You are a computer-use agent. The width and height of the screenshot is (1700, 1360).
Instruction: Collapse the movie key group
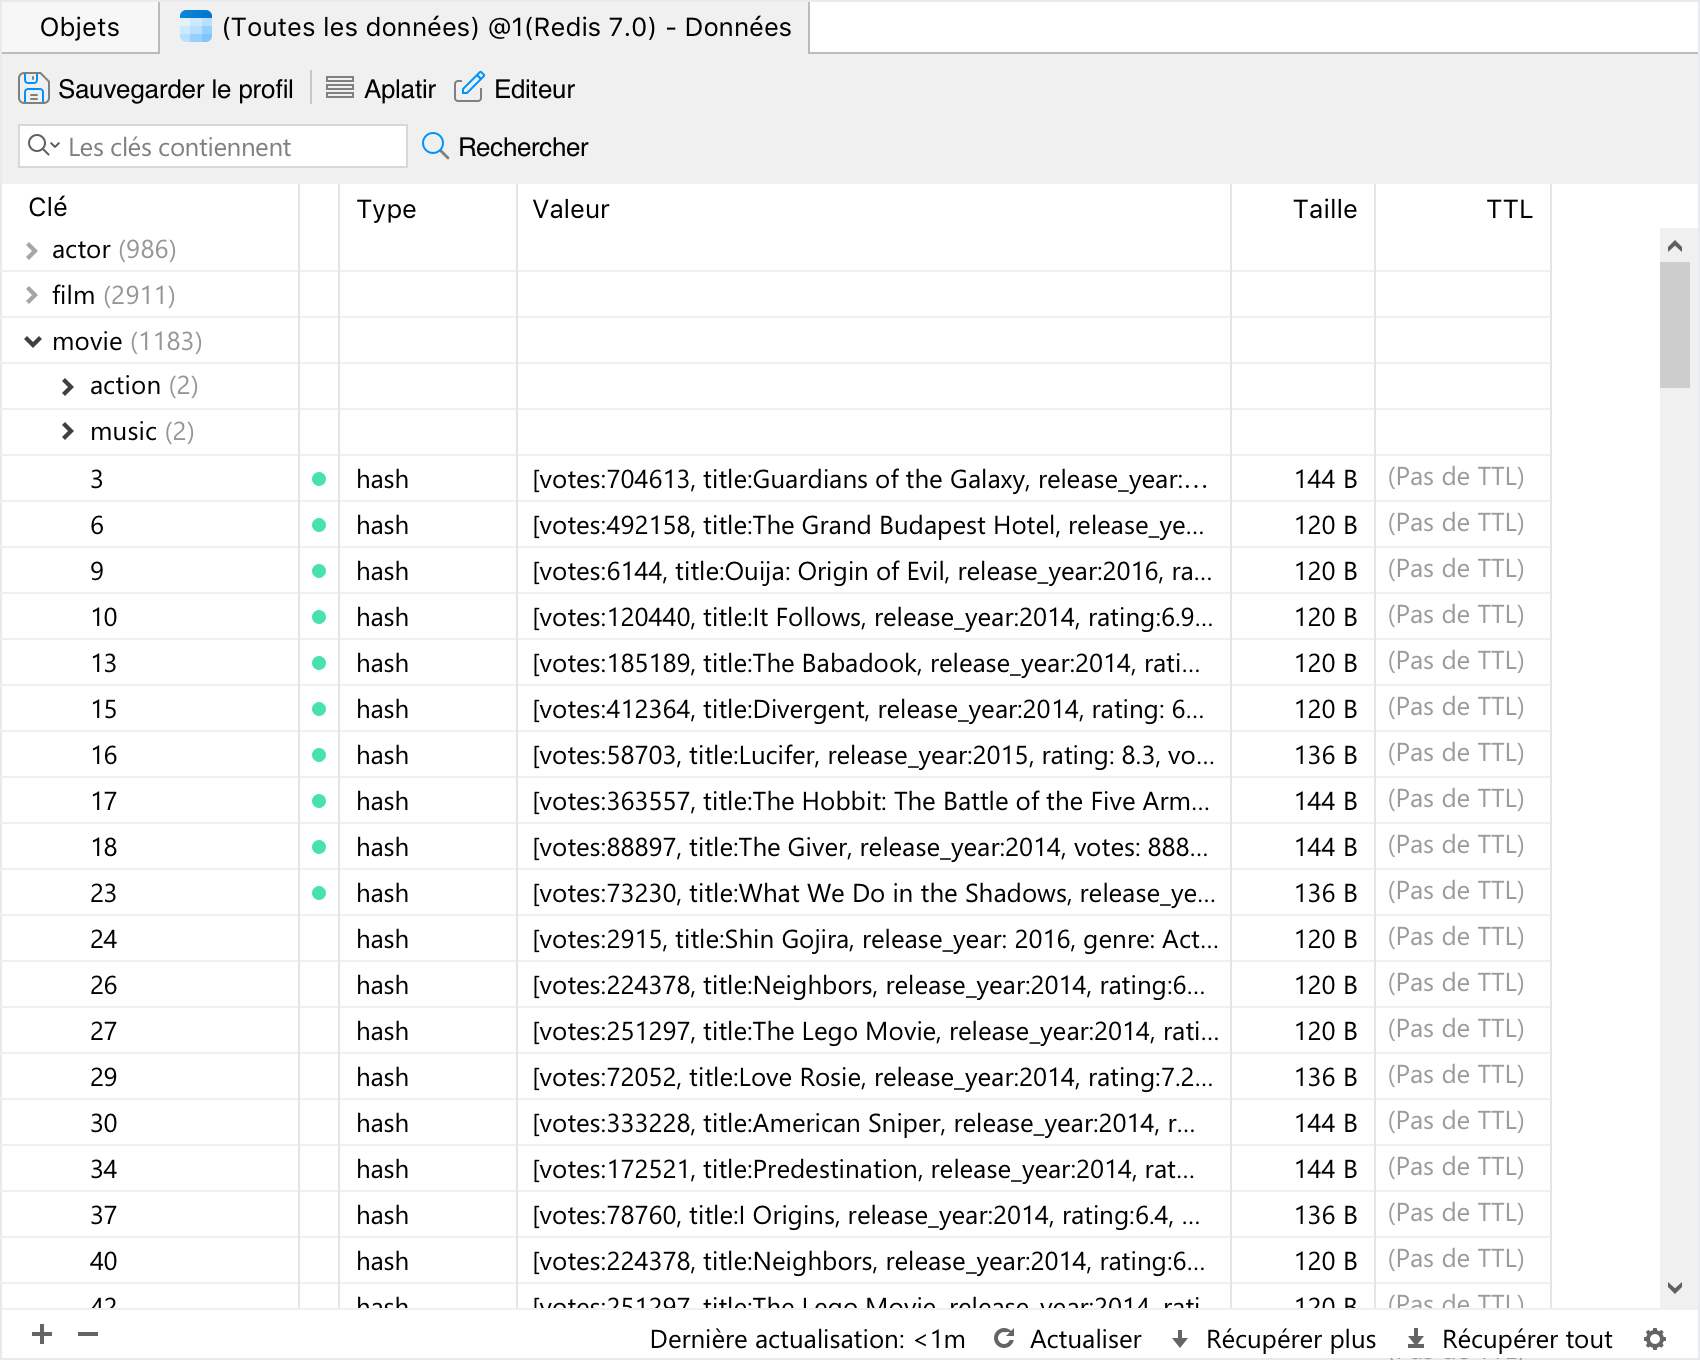click(33, 342)
